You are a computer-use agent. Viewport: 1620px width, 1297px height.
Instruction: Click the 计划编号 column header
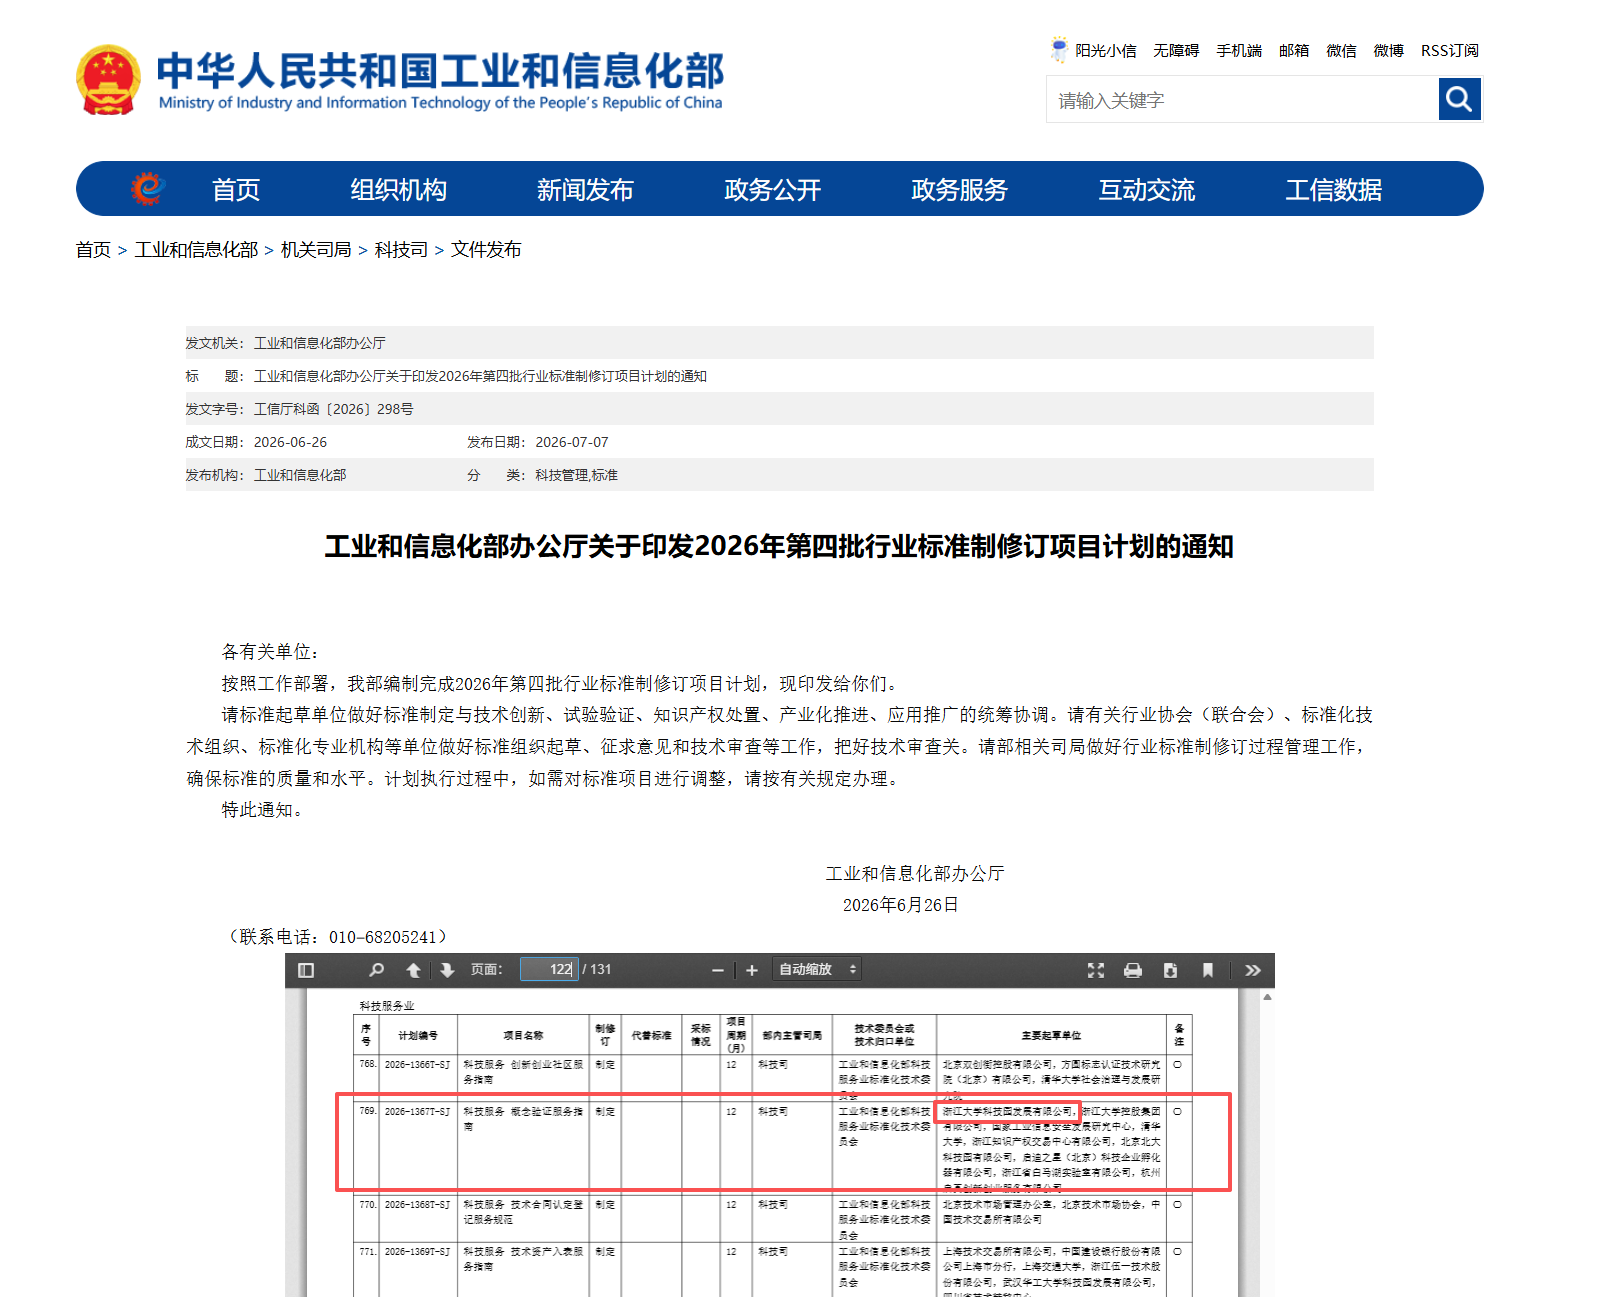(418, 1035)
